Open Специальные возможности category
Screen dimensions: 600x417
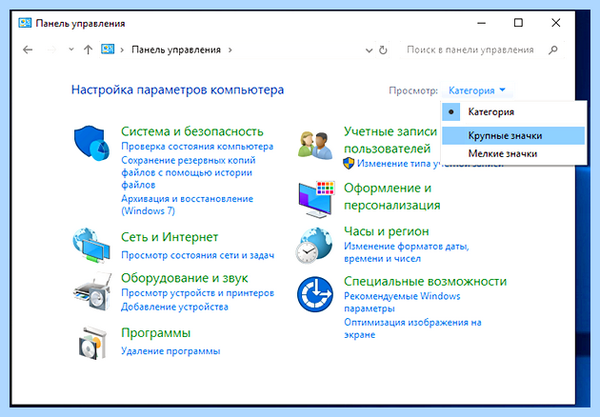(425, 281)
